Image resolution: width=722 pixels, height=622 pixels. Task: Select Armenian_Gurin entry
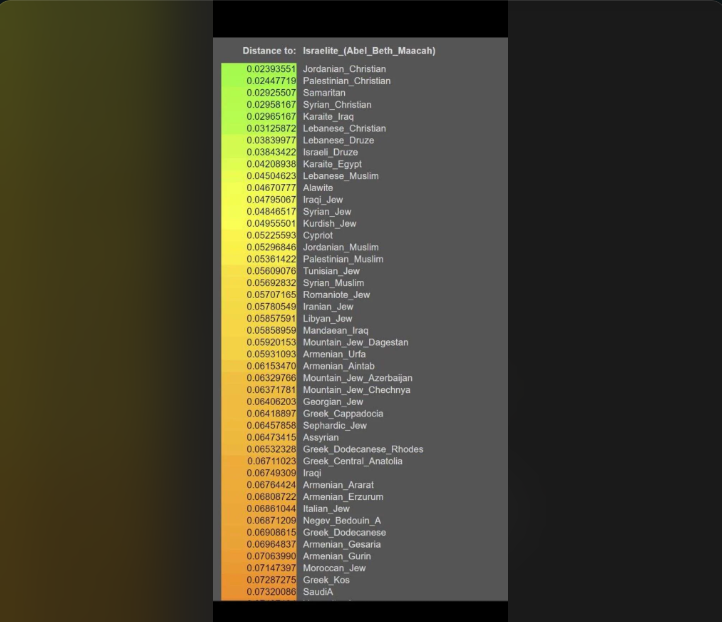(x=337, y=556)
